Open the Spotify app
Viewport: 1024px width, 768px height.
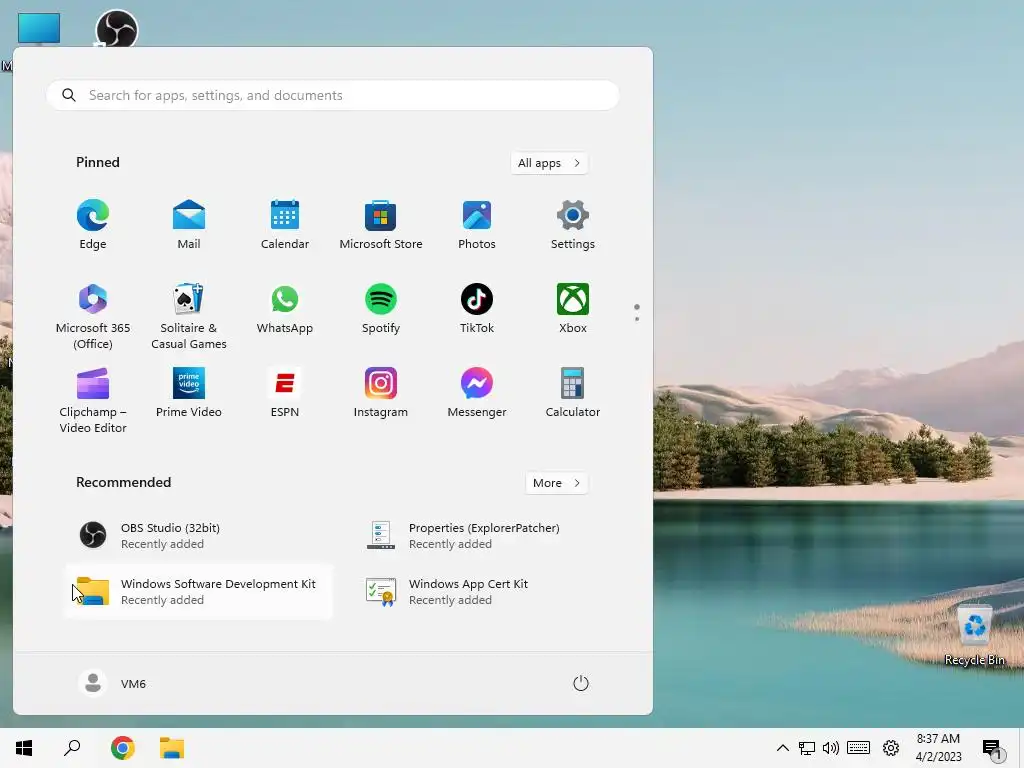pos(381,309)
